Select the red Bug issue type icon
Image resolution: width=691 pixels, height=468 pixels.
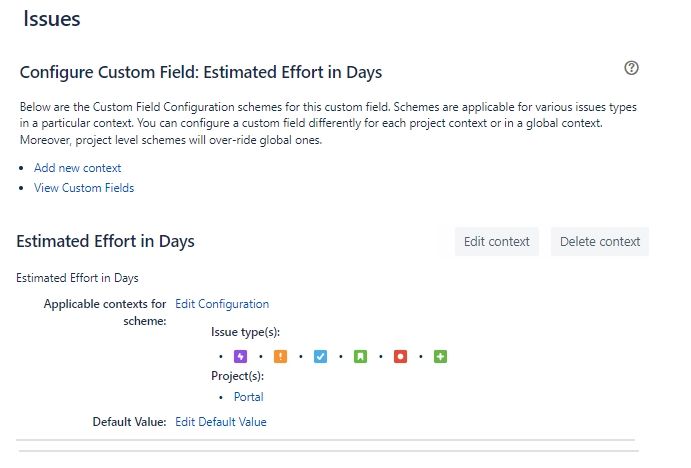point(400,356)
